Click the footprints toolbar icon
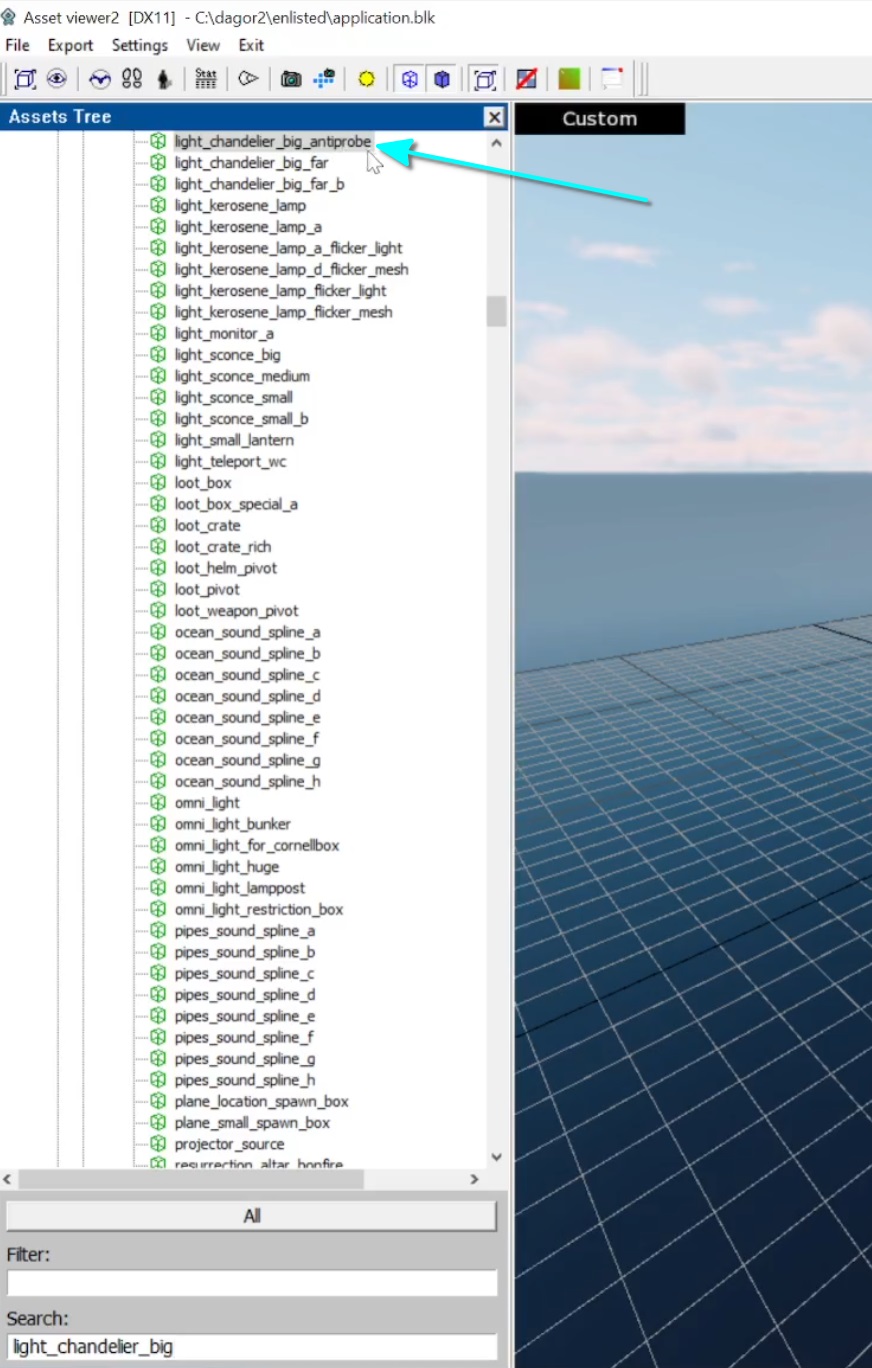872x1368 pixels. click(x=132, y=79)
